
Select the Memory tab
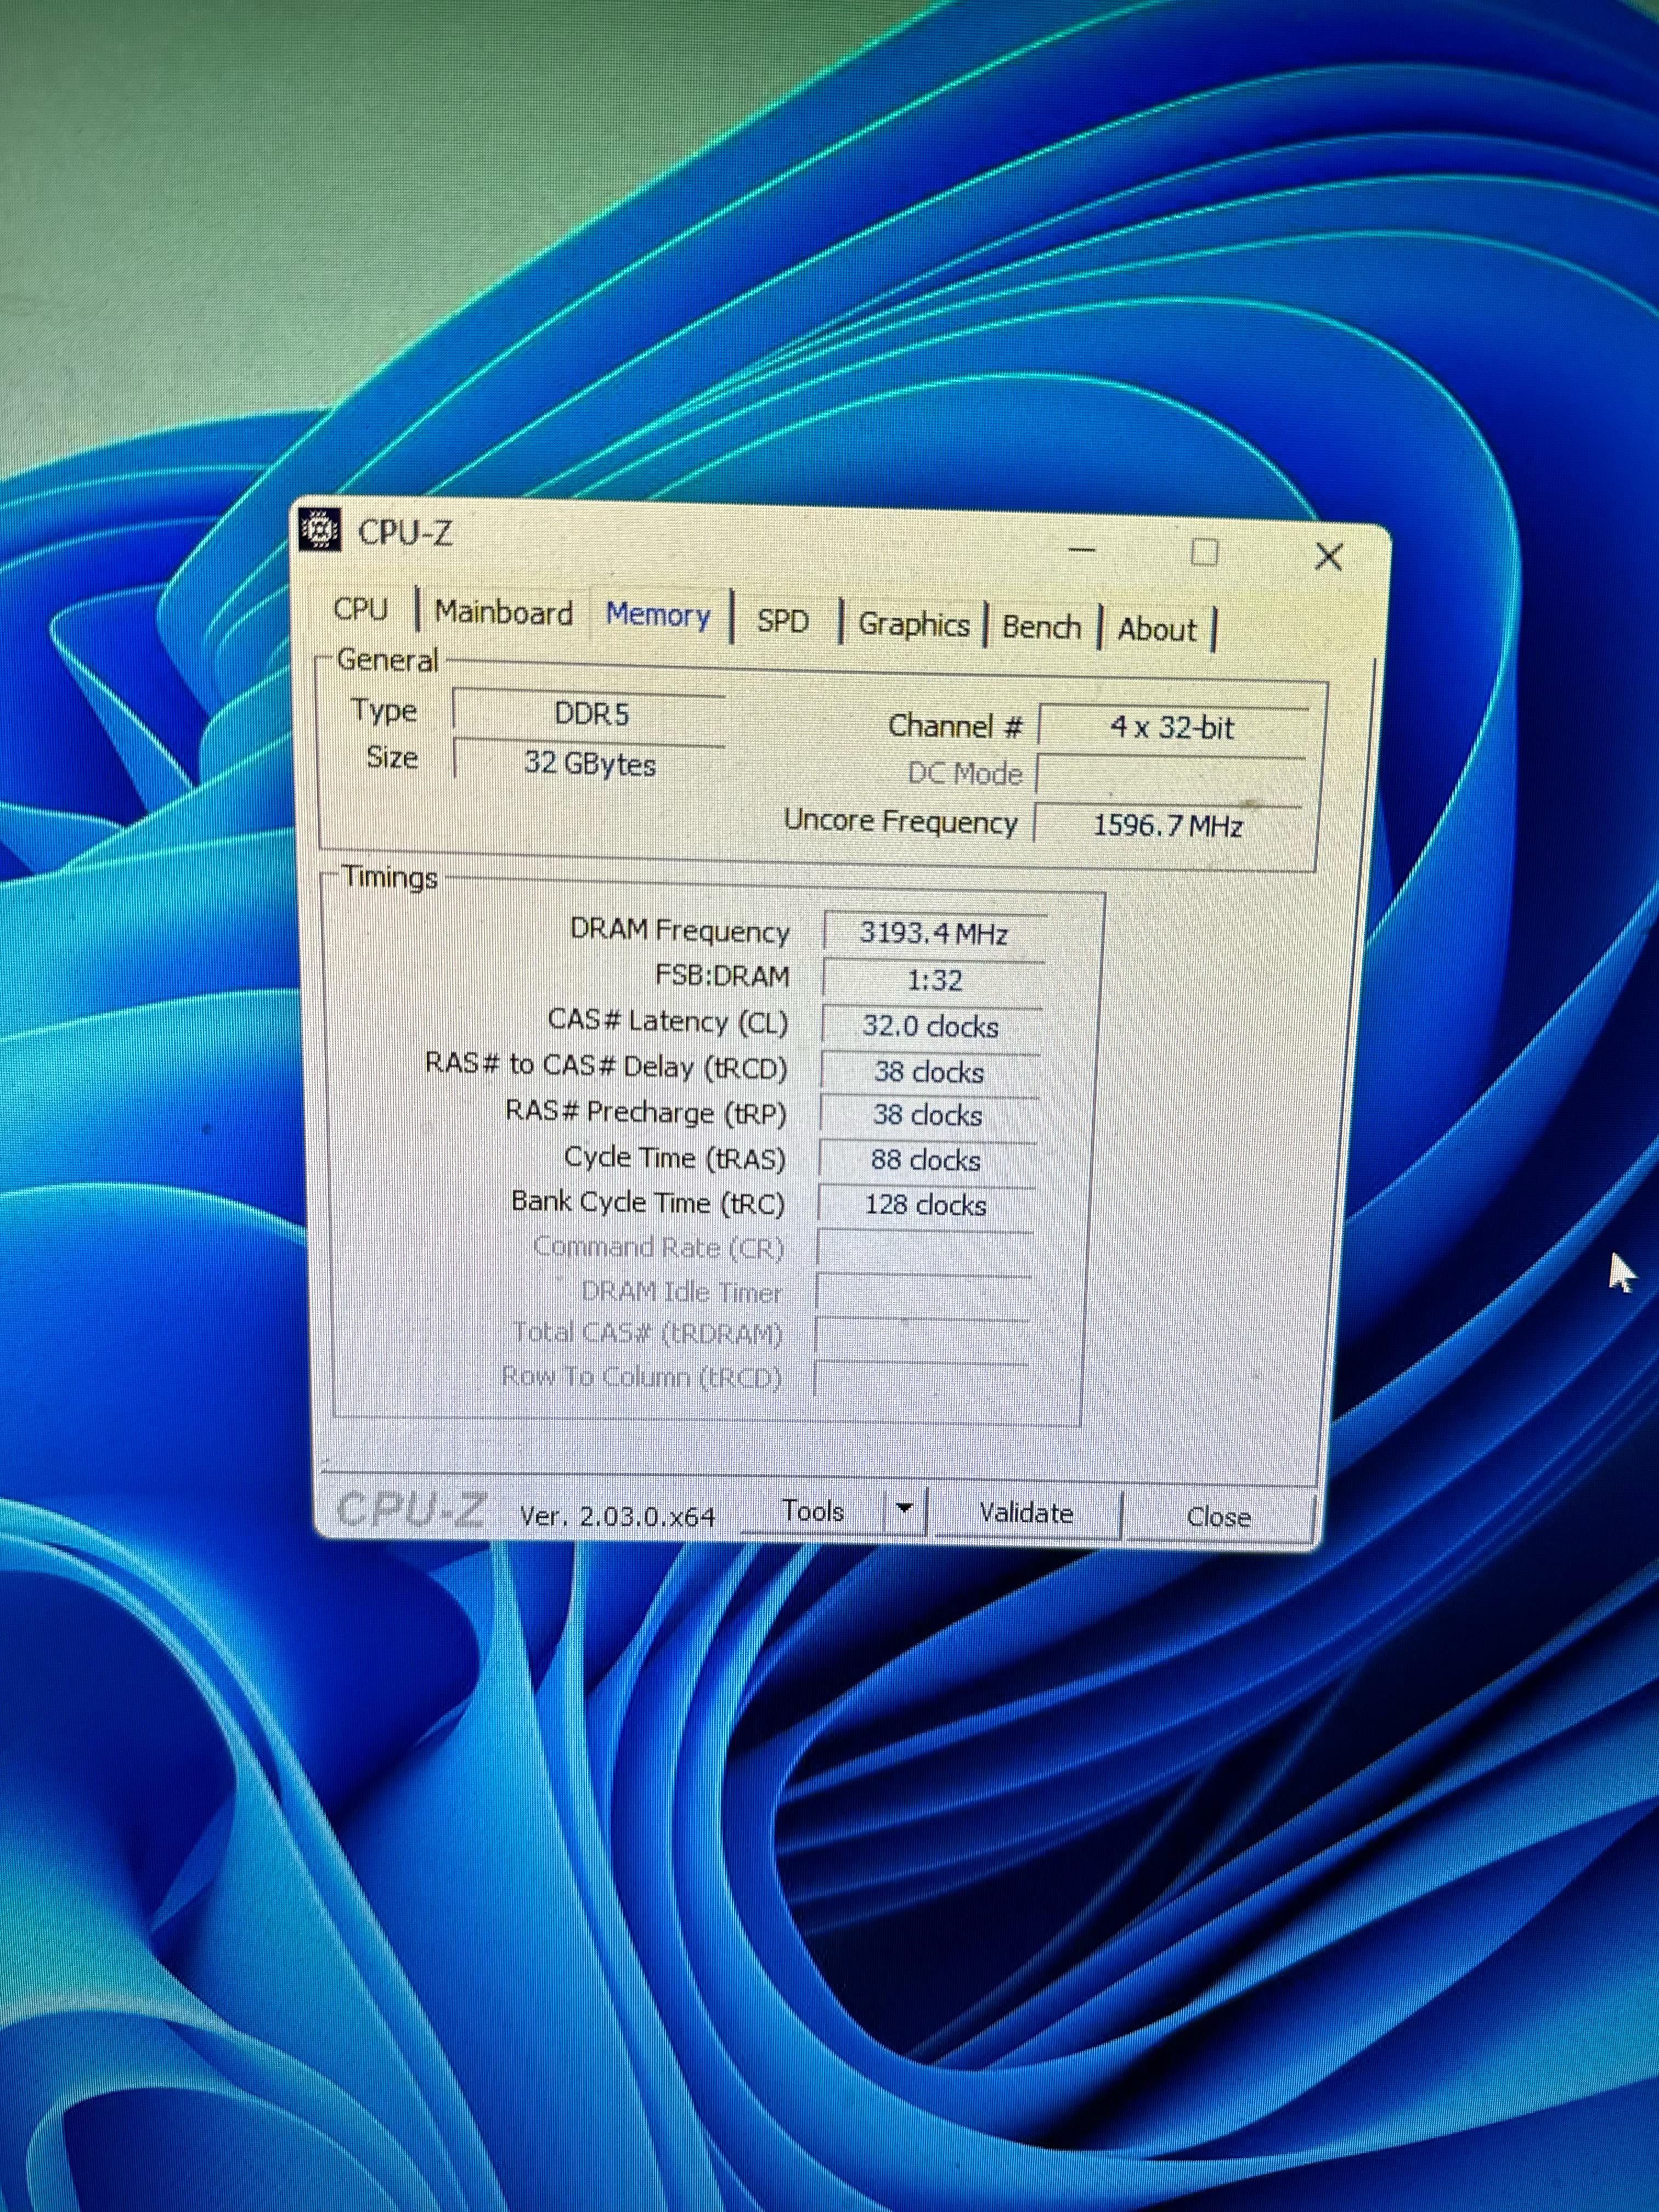click(x=658, y=615)
